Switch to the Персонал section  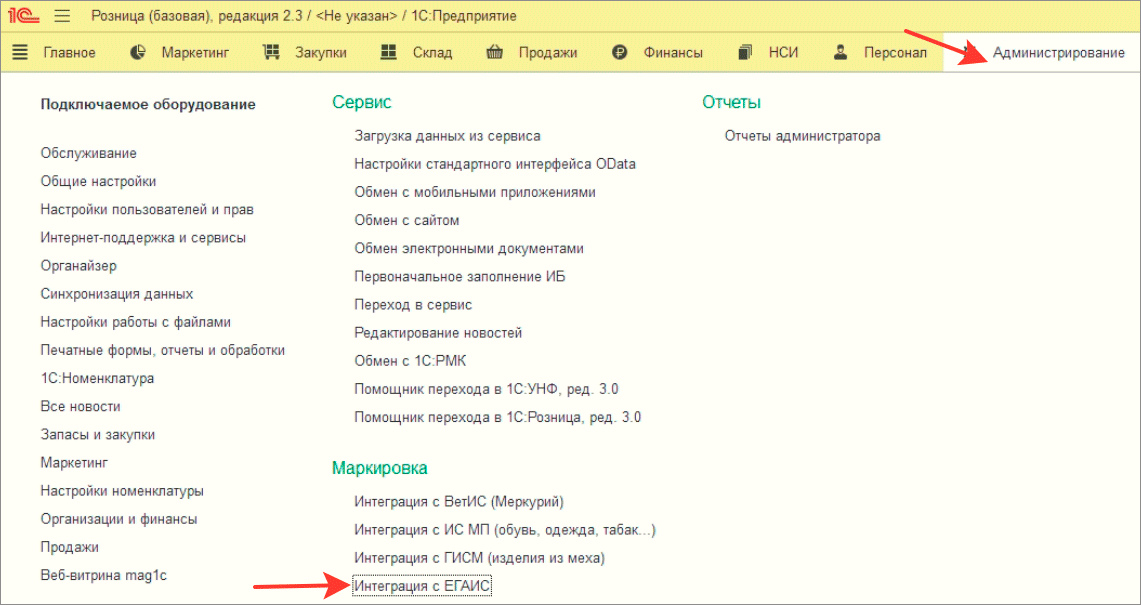click(895, 52)
